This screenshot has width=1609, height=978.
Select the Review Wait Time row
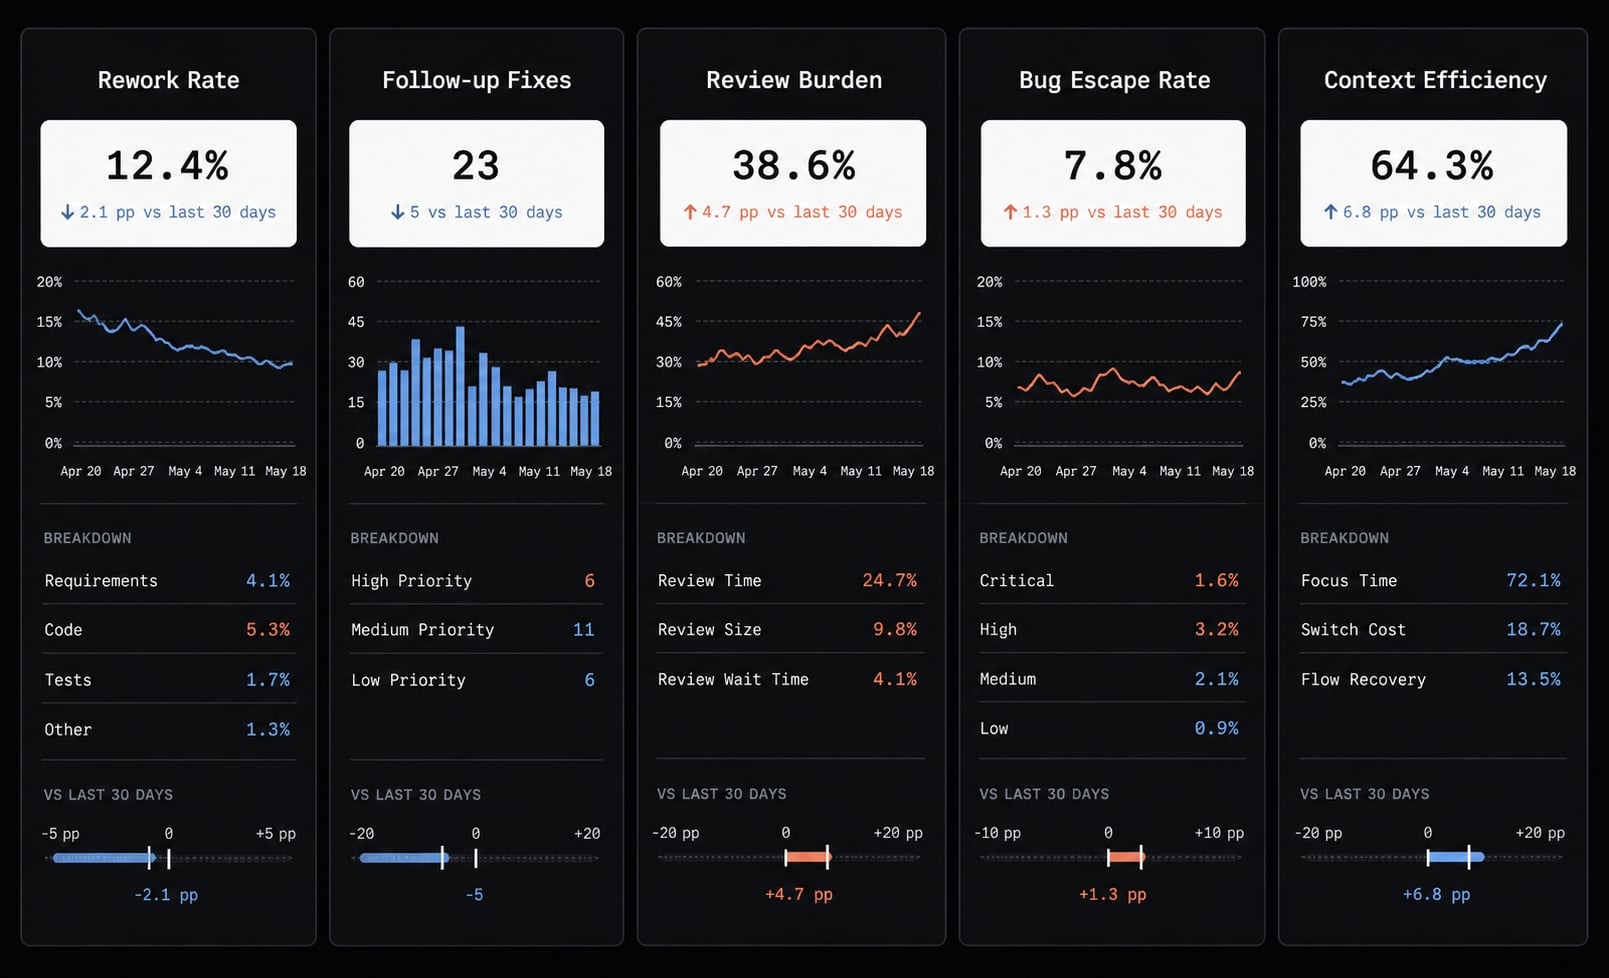[790, 679]
